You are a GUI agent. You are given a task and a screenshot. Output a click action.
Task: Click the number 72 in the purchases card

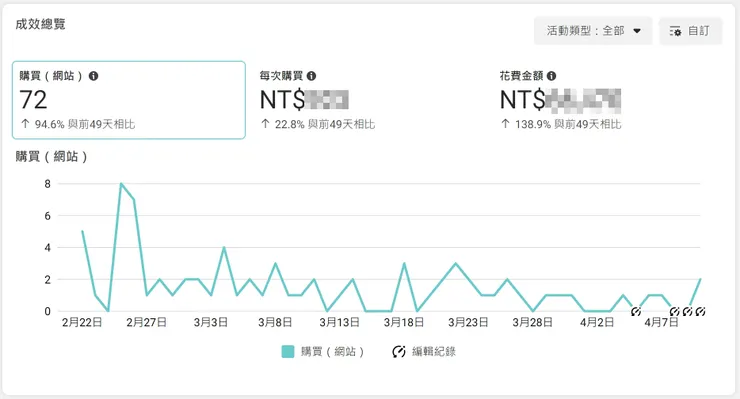pyautogui.click(x=33, y=100)
